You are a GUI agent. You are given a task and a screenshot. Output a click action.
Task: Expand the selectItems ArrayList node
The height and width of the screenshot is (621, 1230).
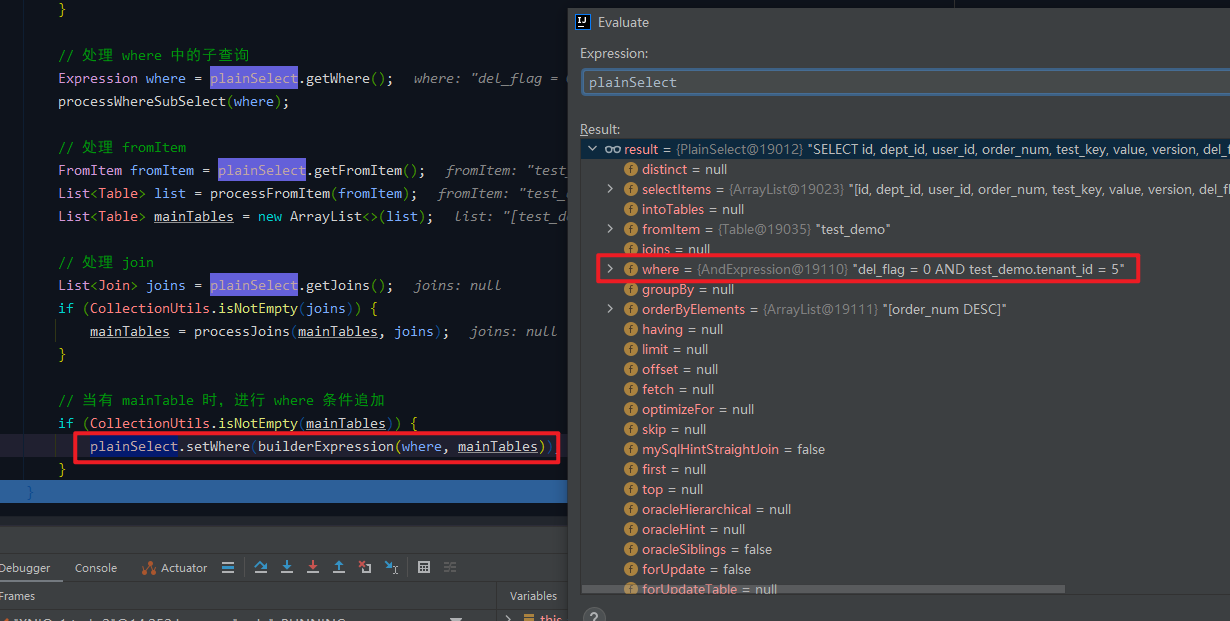[x=610, y=189]
